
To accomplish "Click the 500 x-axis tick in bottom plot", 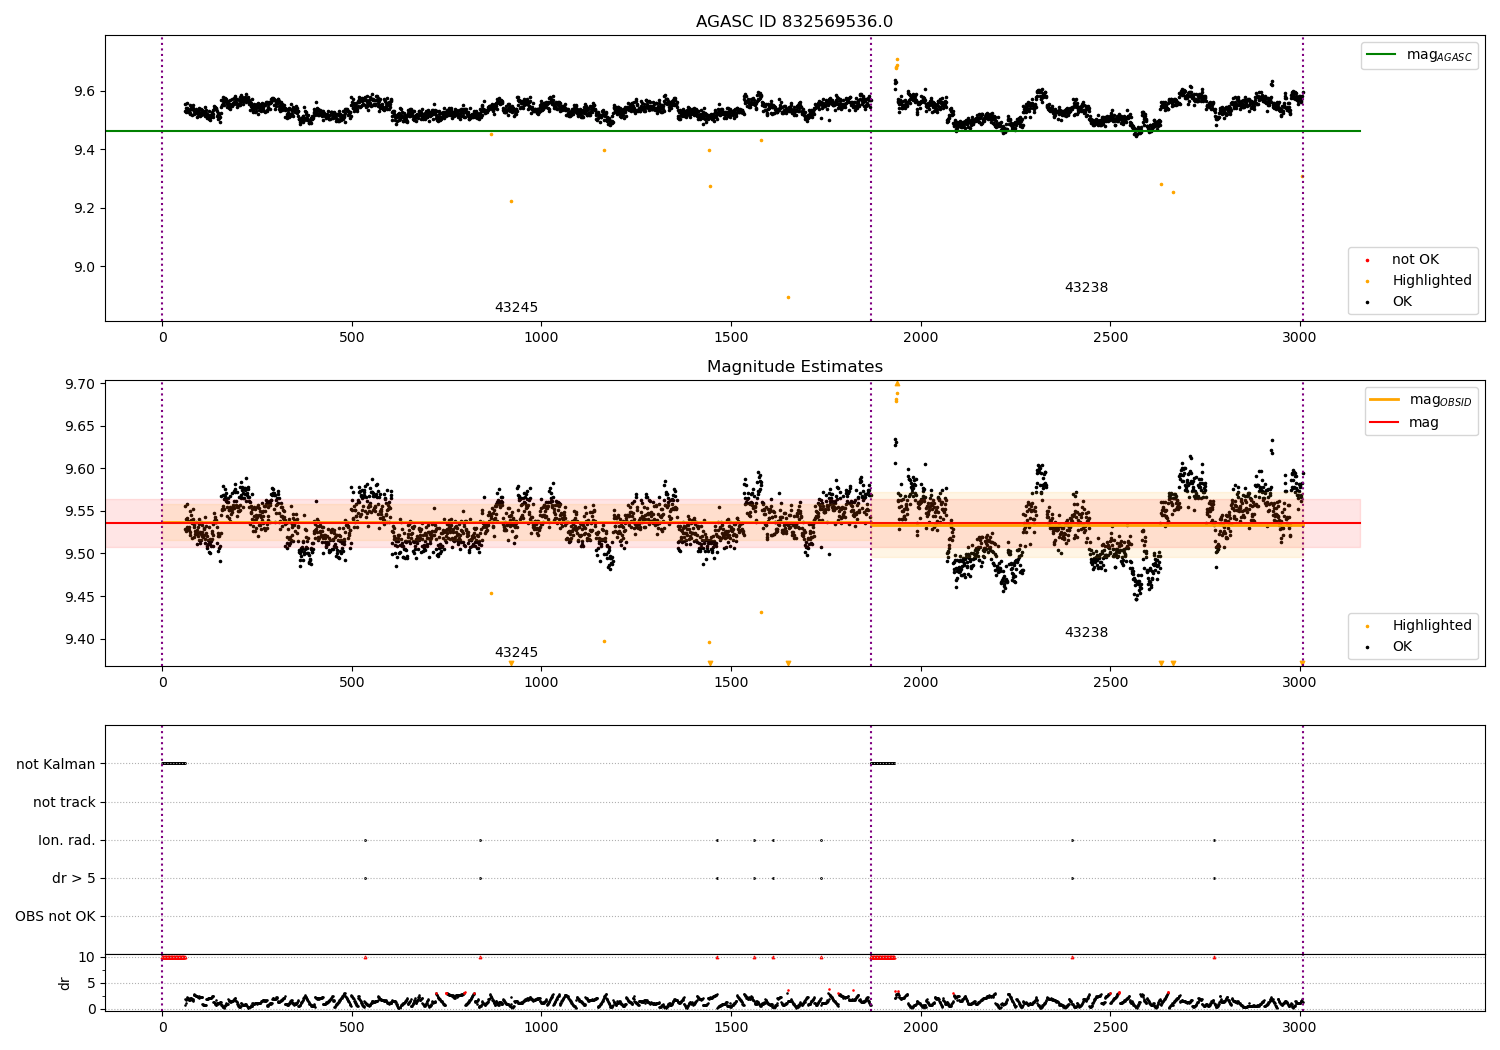I will (x=352, y=1027).
